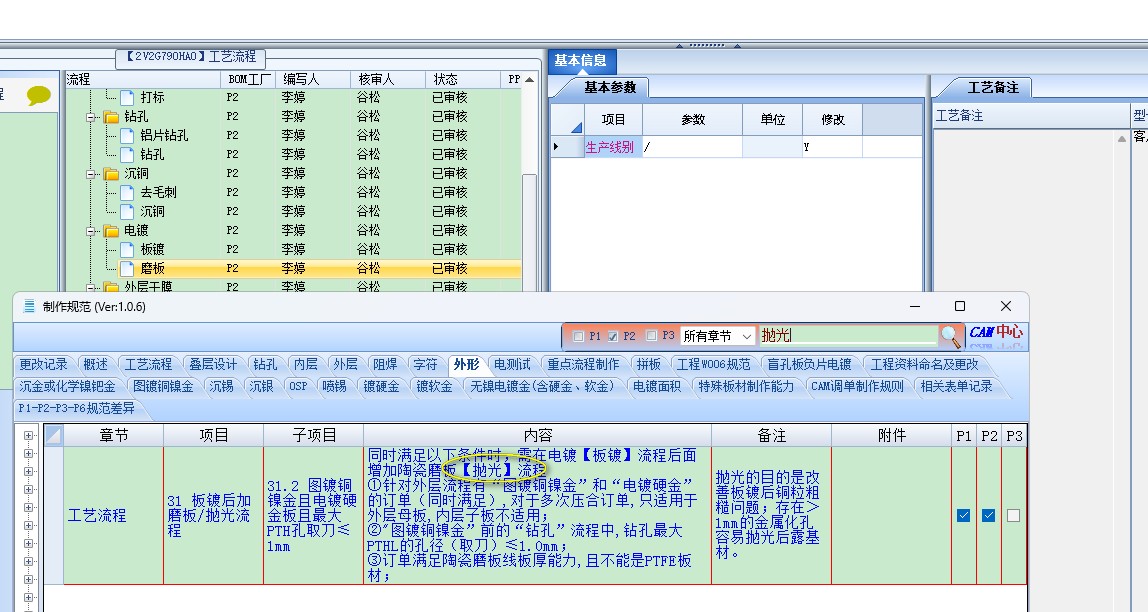
Task: Select the 铝片钻孔 process row
Action: coord(294,135)
